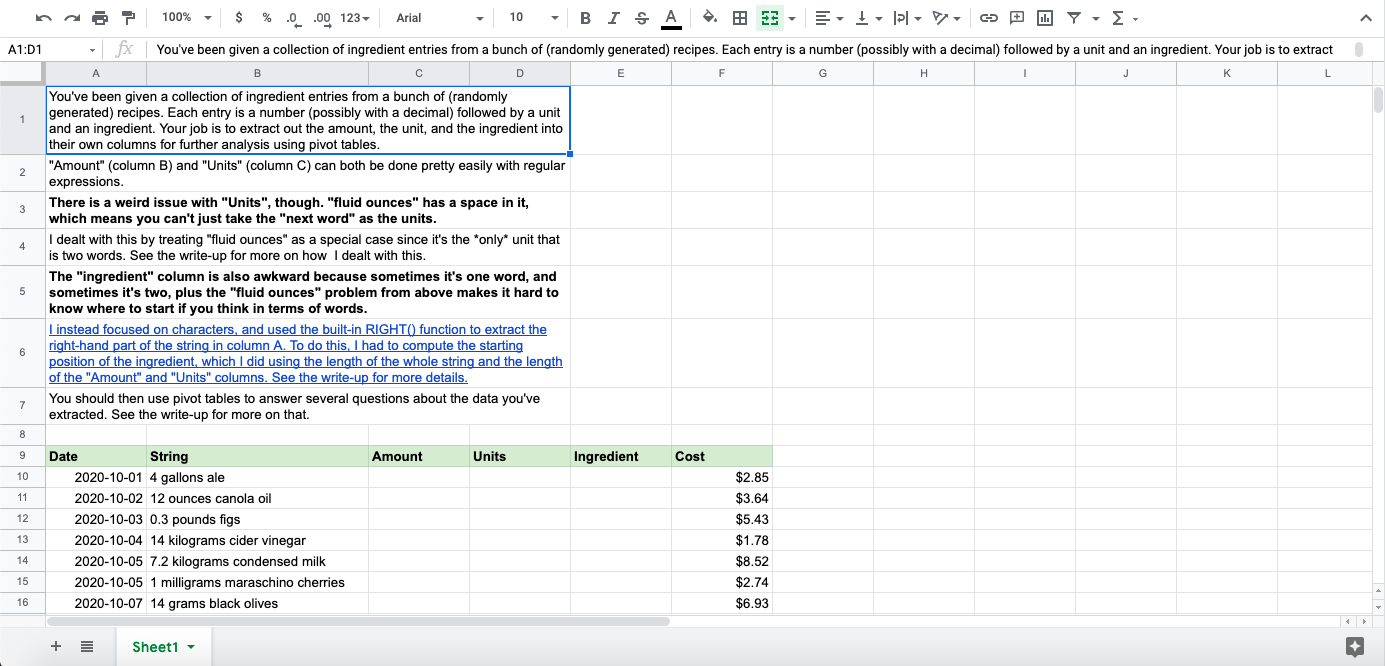Select cell with cost $5.43
1385x666 pixels.
[722, 519]
